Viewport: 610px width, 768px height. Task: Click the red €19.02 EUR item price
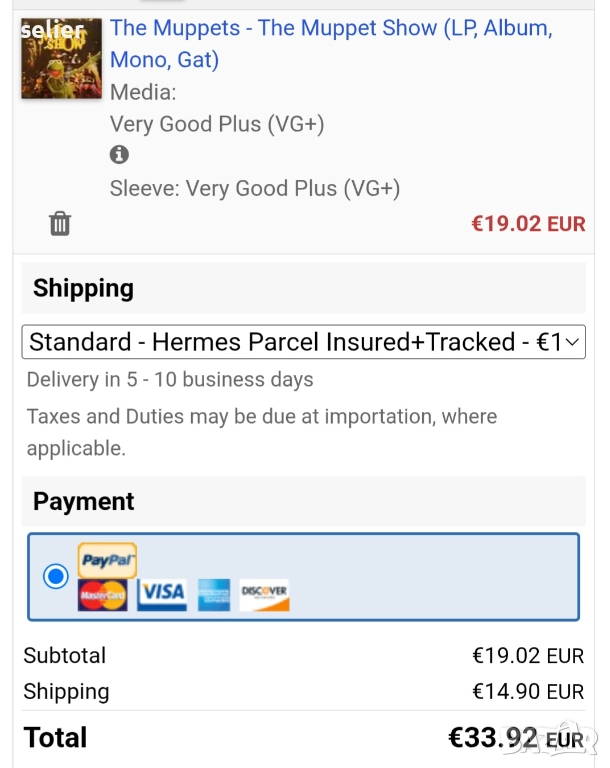tap(528, 223)
